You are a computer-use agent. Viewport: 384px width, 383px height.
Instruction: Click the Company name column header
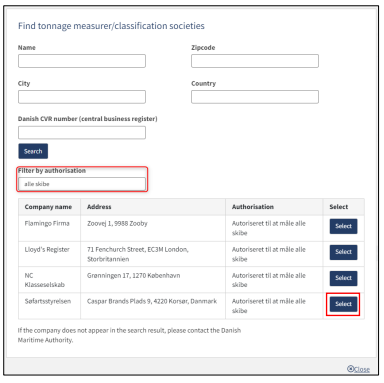48,207
